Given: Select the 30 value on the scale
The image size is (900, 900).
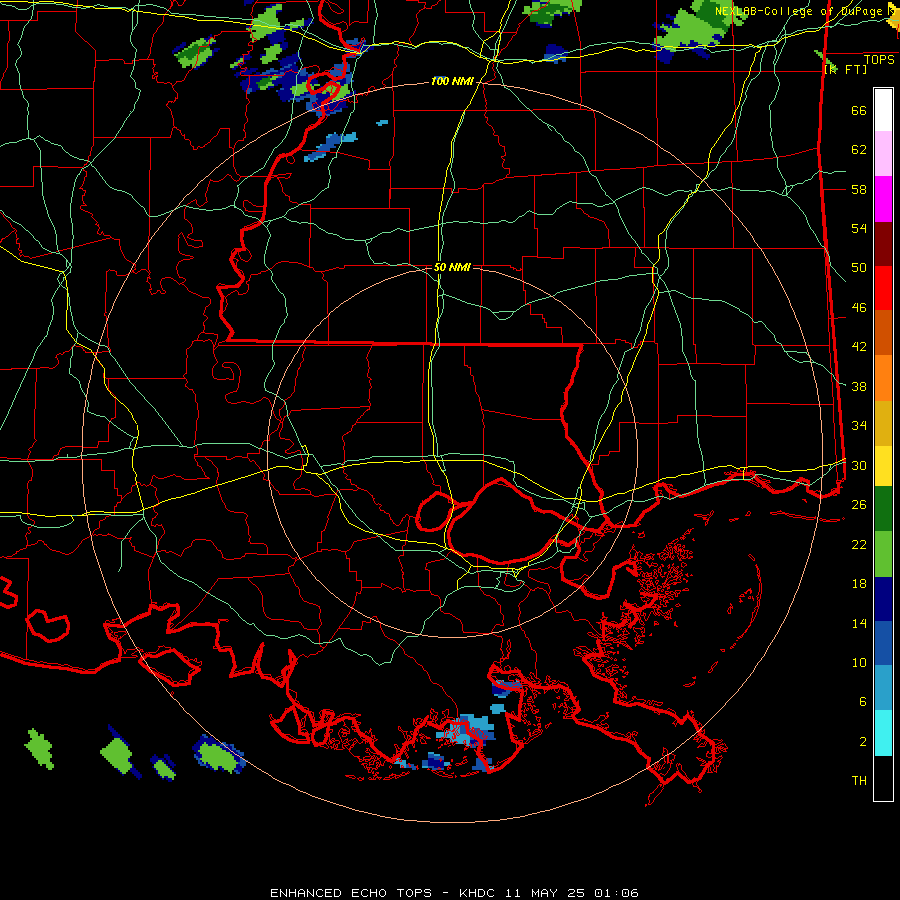Looking at the screenshot, I should 859,465.
